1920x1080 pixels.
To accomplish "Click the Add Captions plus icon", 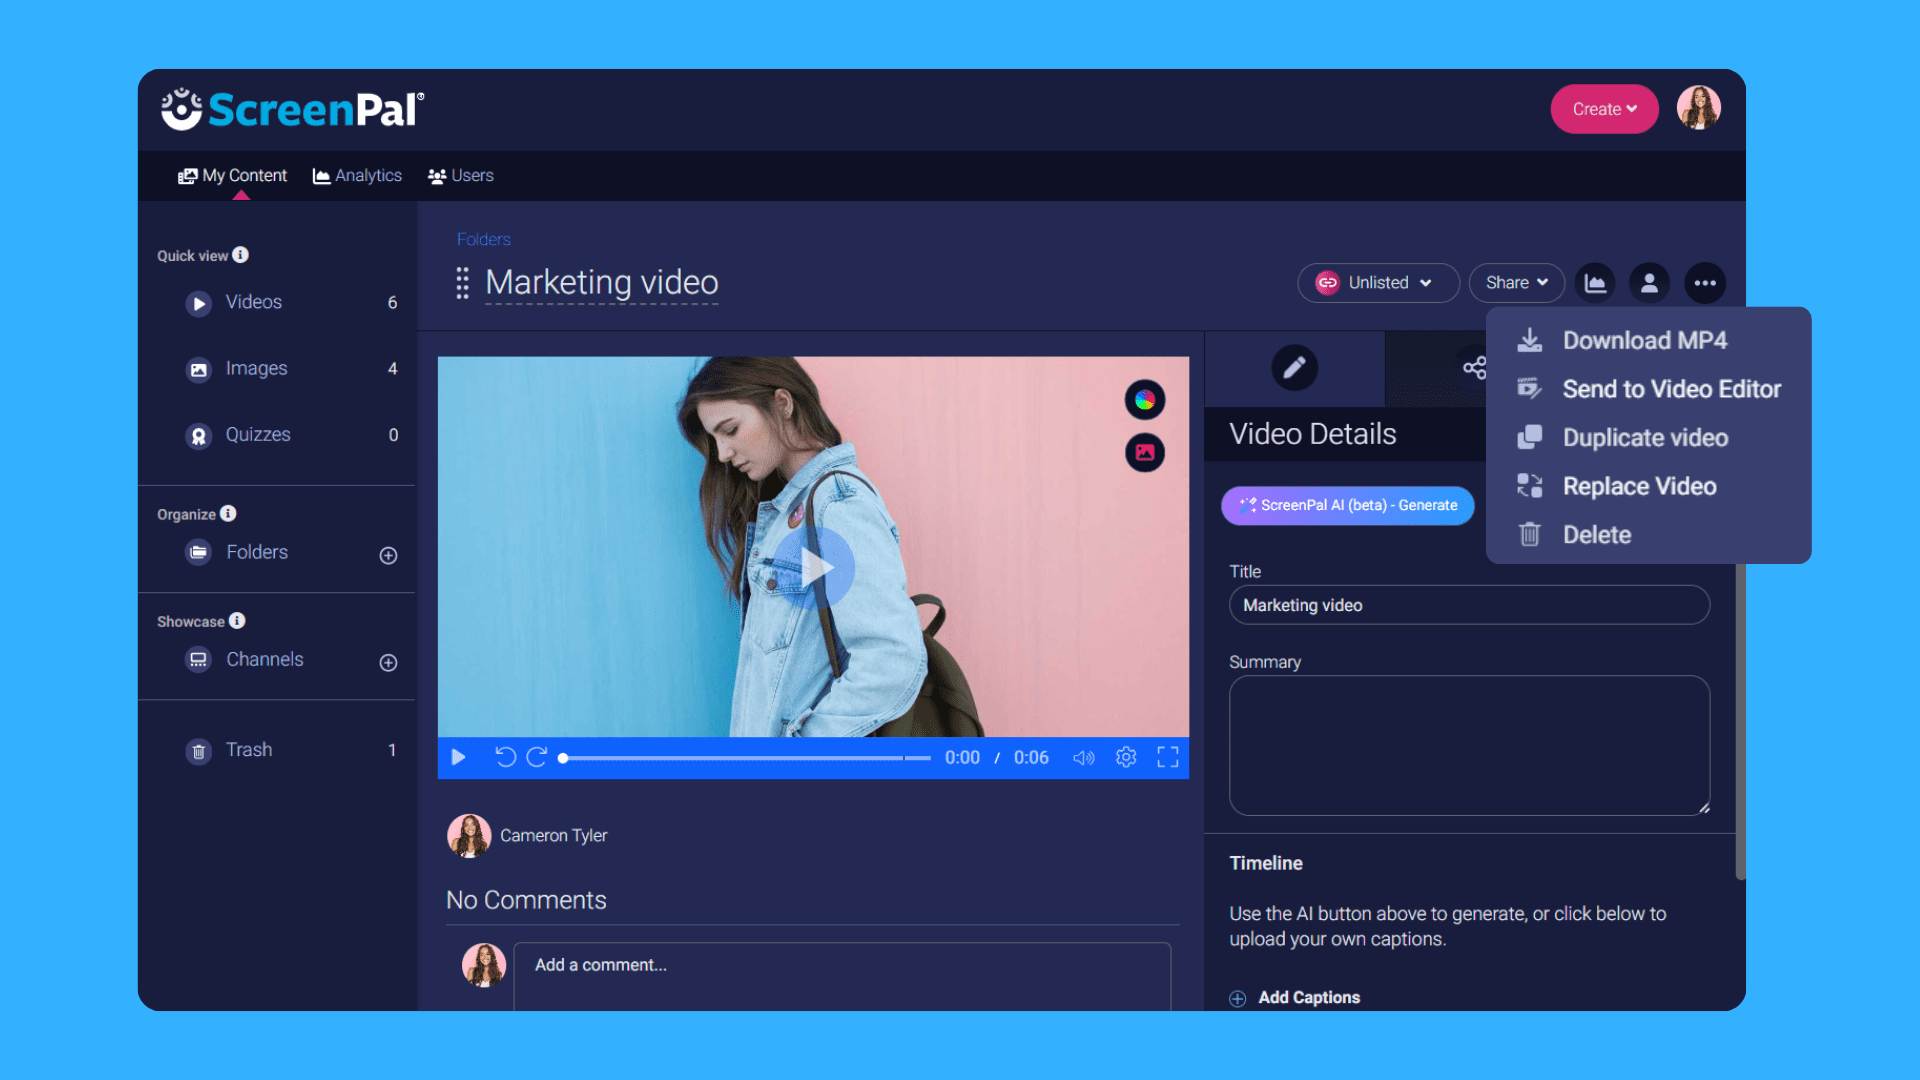I will tap(1238, 999).
